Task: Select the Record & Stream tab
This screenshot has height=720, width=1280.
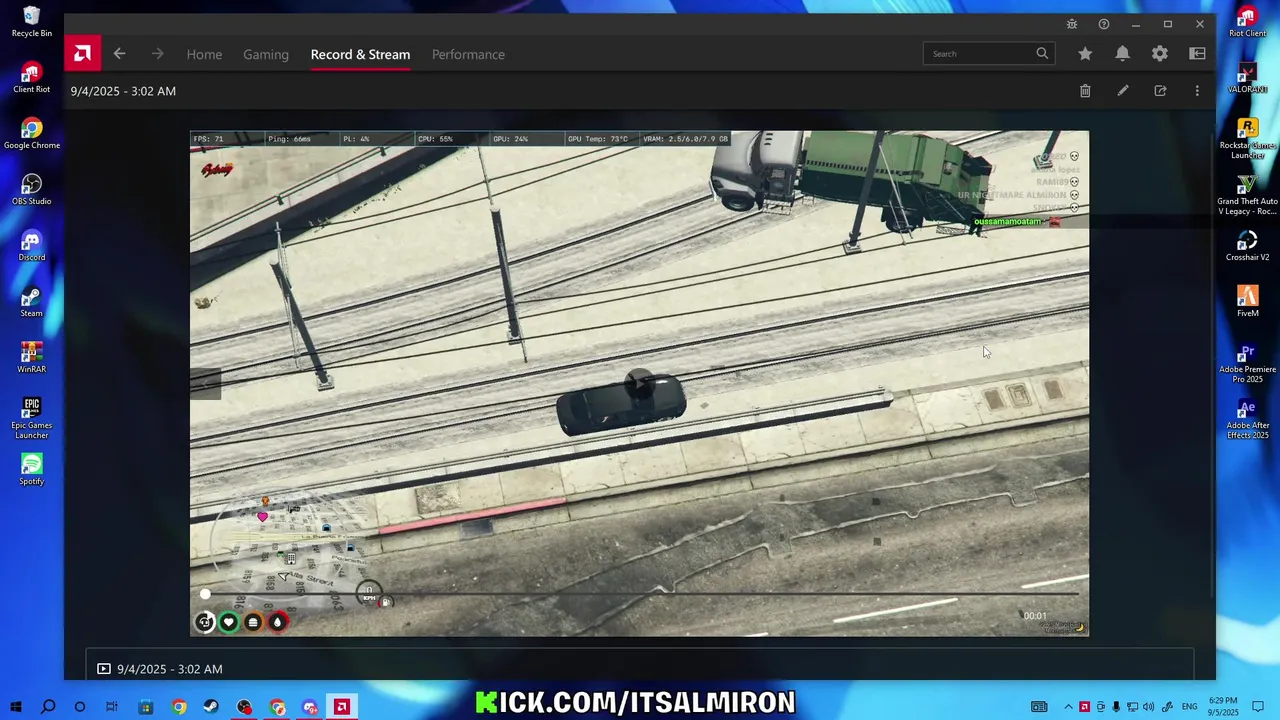Action: (x=360, y=54)
